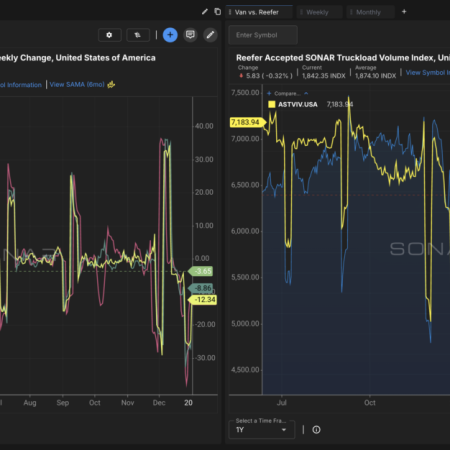Switch to the Weekly tab
The width and height of the screenshot is (450, 450).
319,12
